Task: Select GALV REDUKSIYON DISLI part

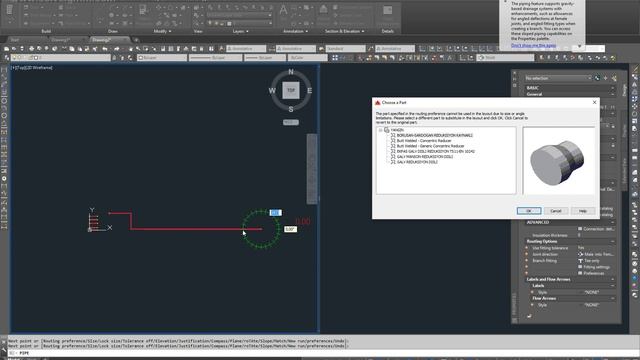Action: click(x=417, y=162)
